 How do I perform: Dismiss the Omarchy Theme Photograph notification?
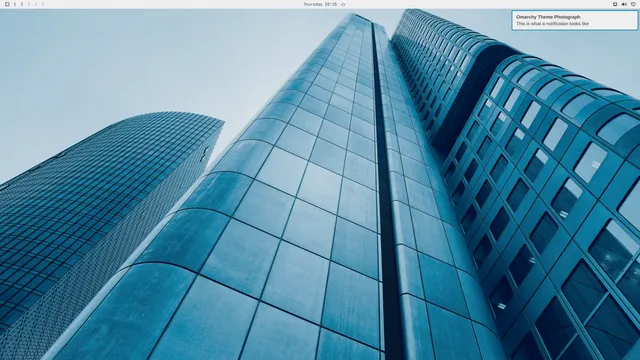[x=574, y=20]
